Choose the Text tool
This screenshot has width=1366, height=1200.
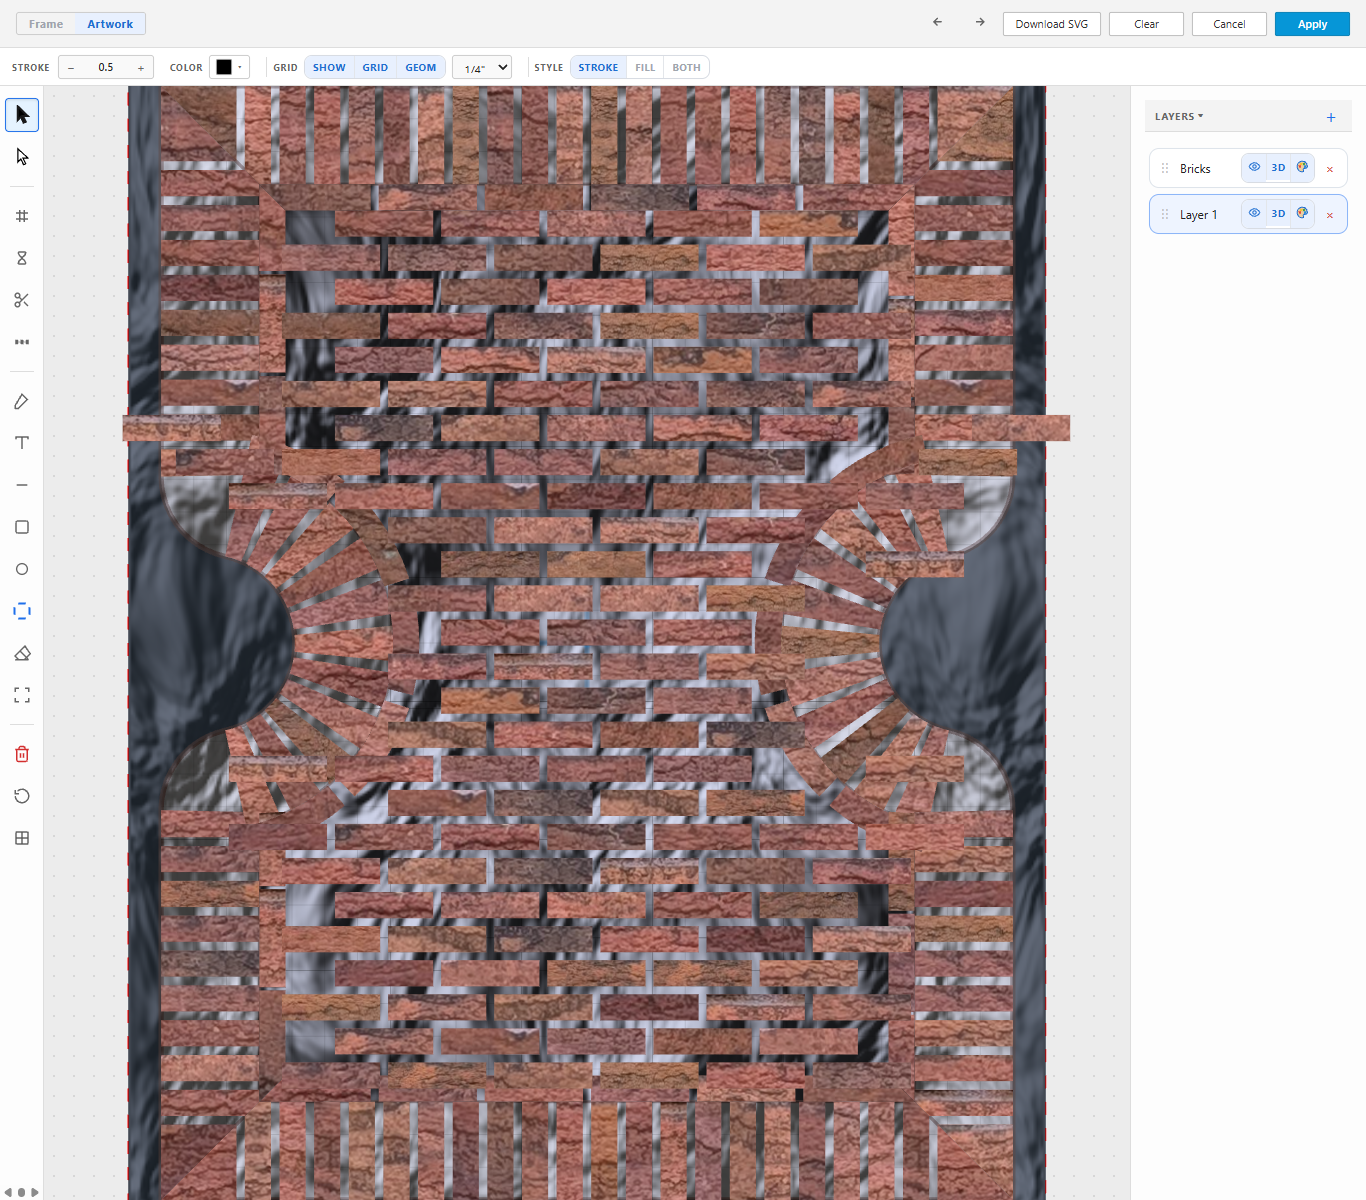(22, 443)
